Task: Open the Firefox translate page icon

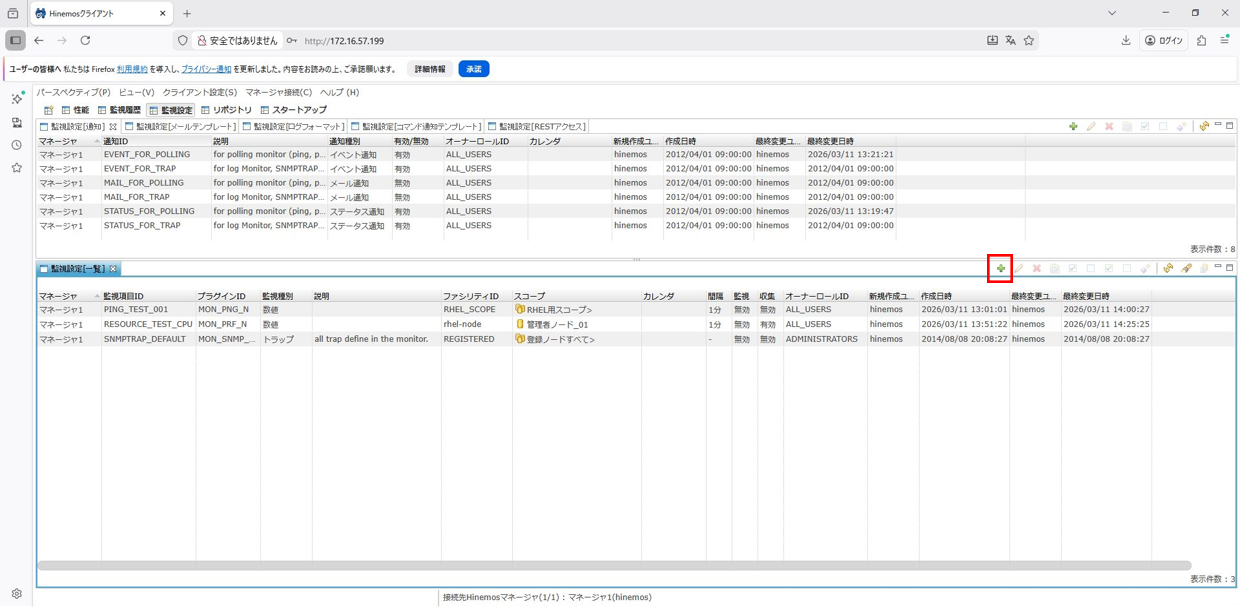Action: coord(1010,41)
